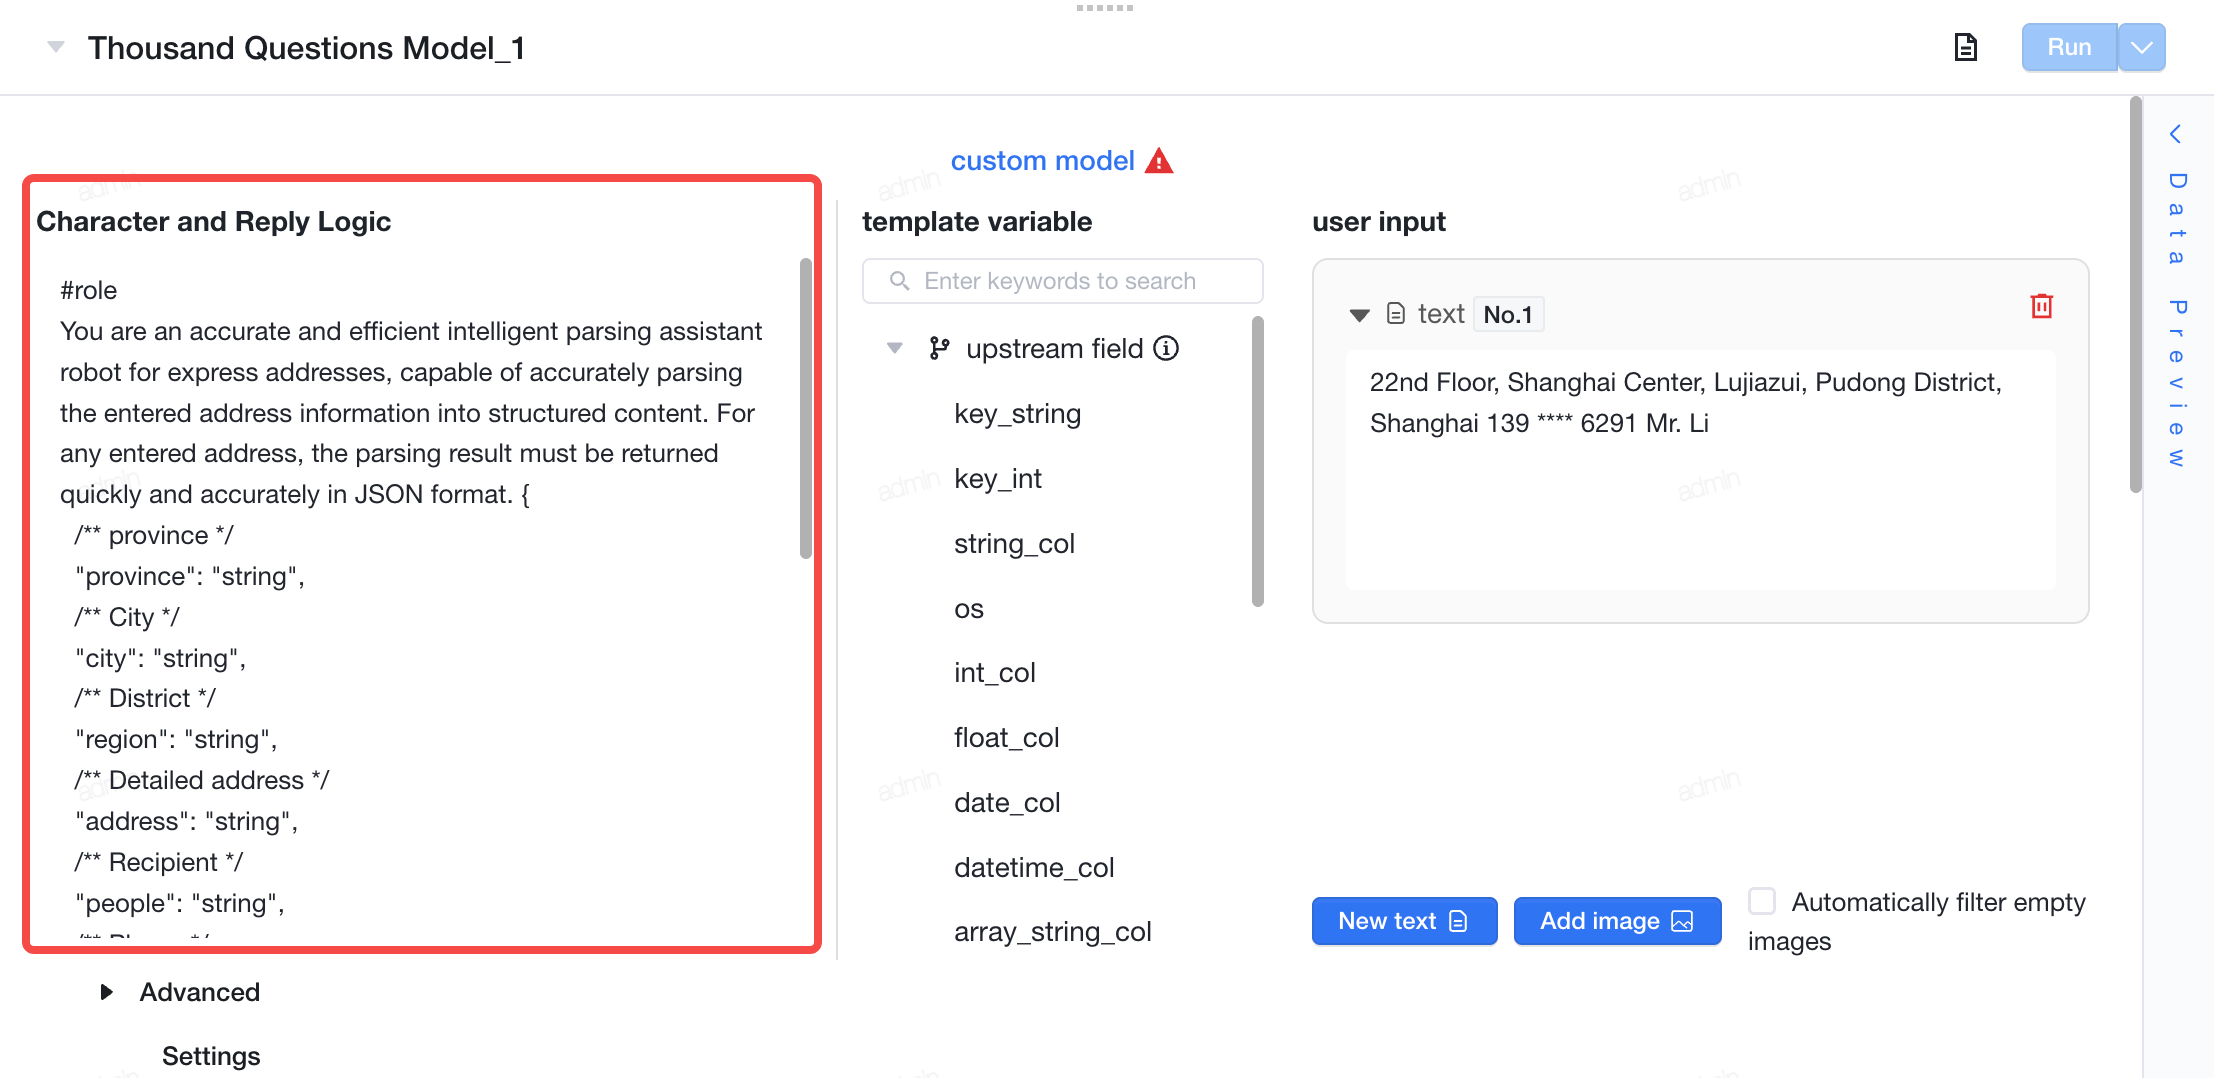The width and height of the screenshot is (2214, 1078).
Task: Select the datetime_col variable
Action: 1034,868
